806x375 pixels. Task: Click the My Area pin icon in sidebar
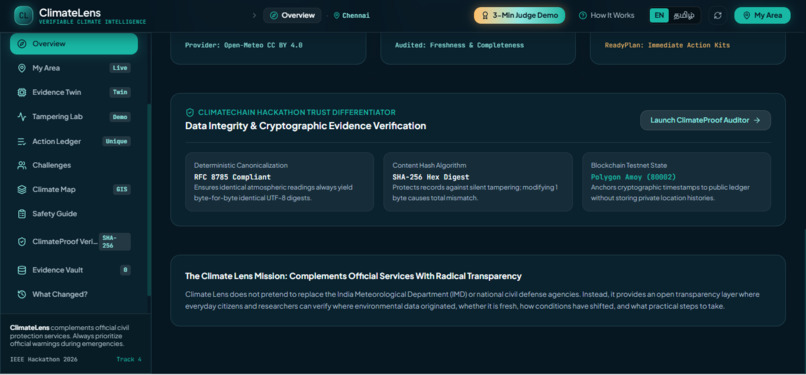pos(22,68)
